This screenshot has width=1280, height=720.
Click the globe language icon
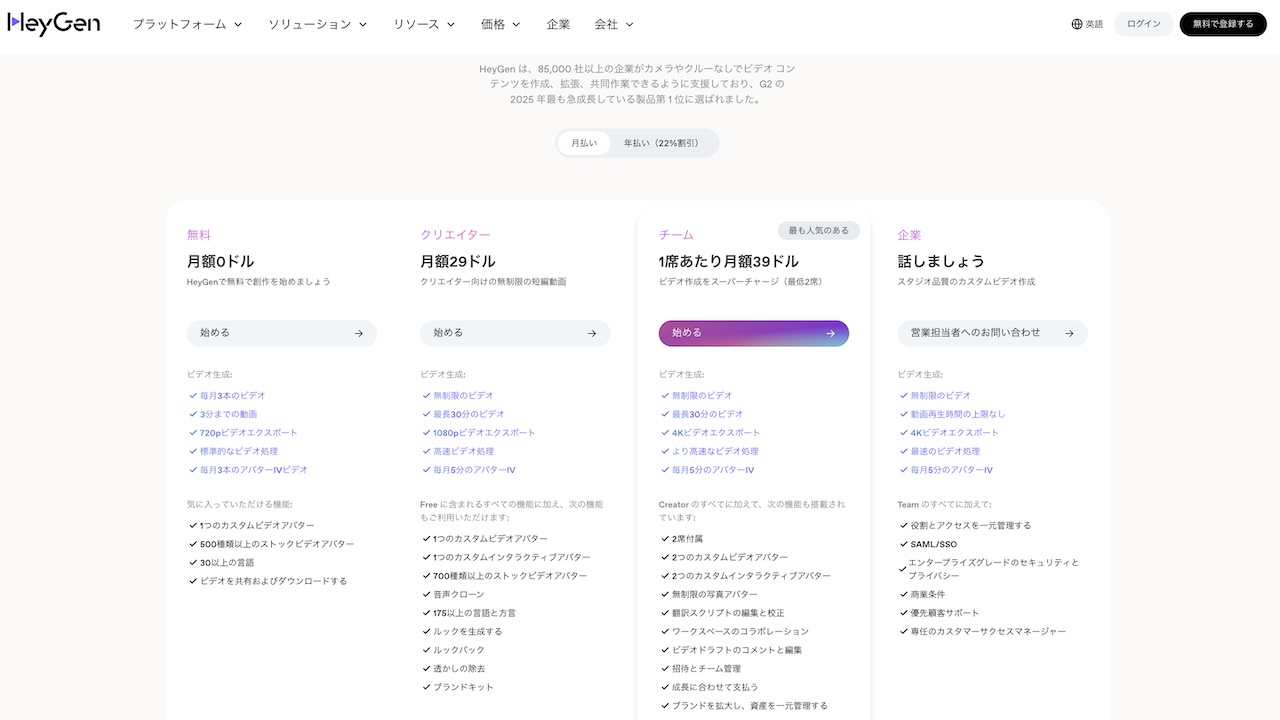point(1077,24)
